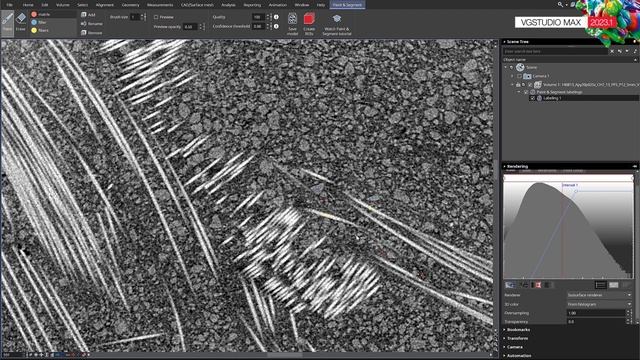Open the Renderer dropdown

(599, 295)
